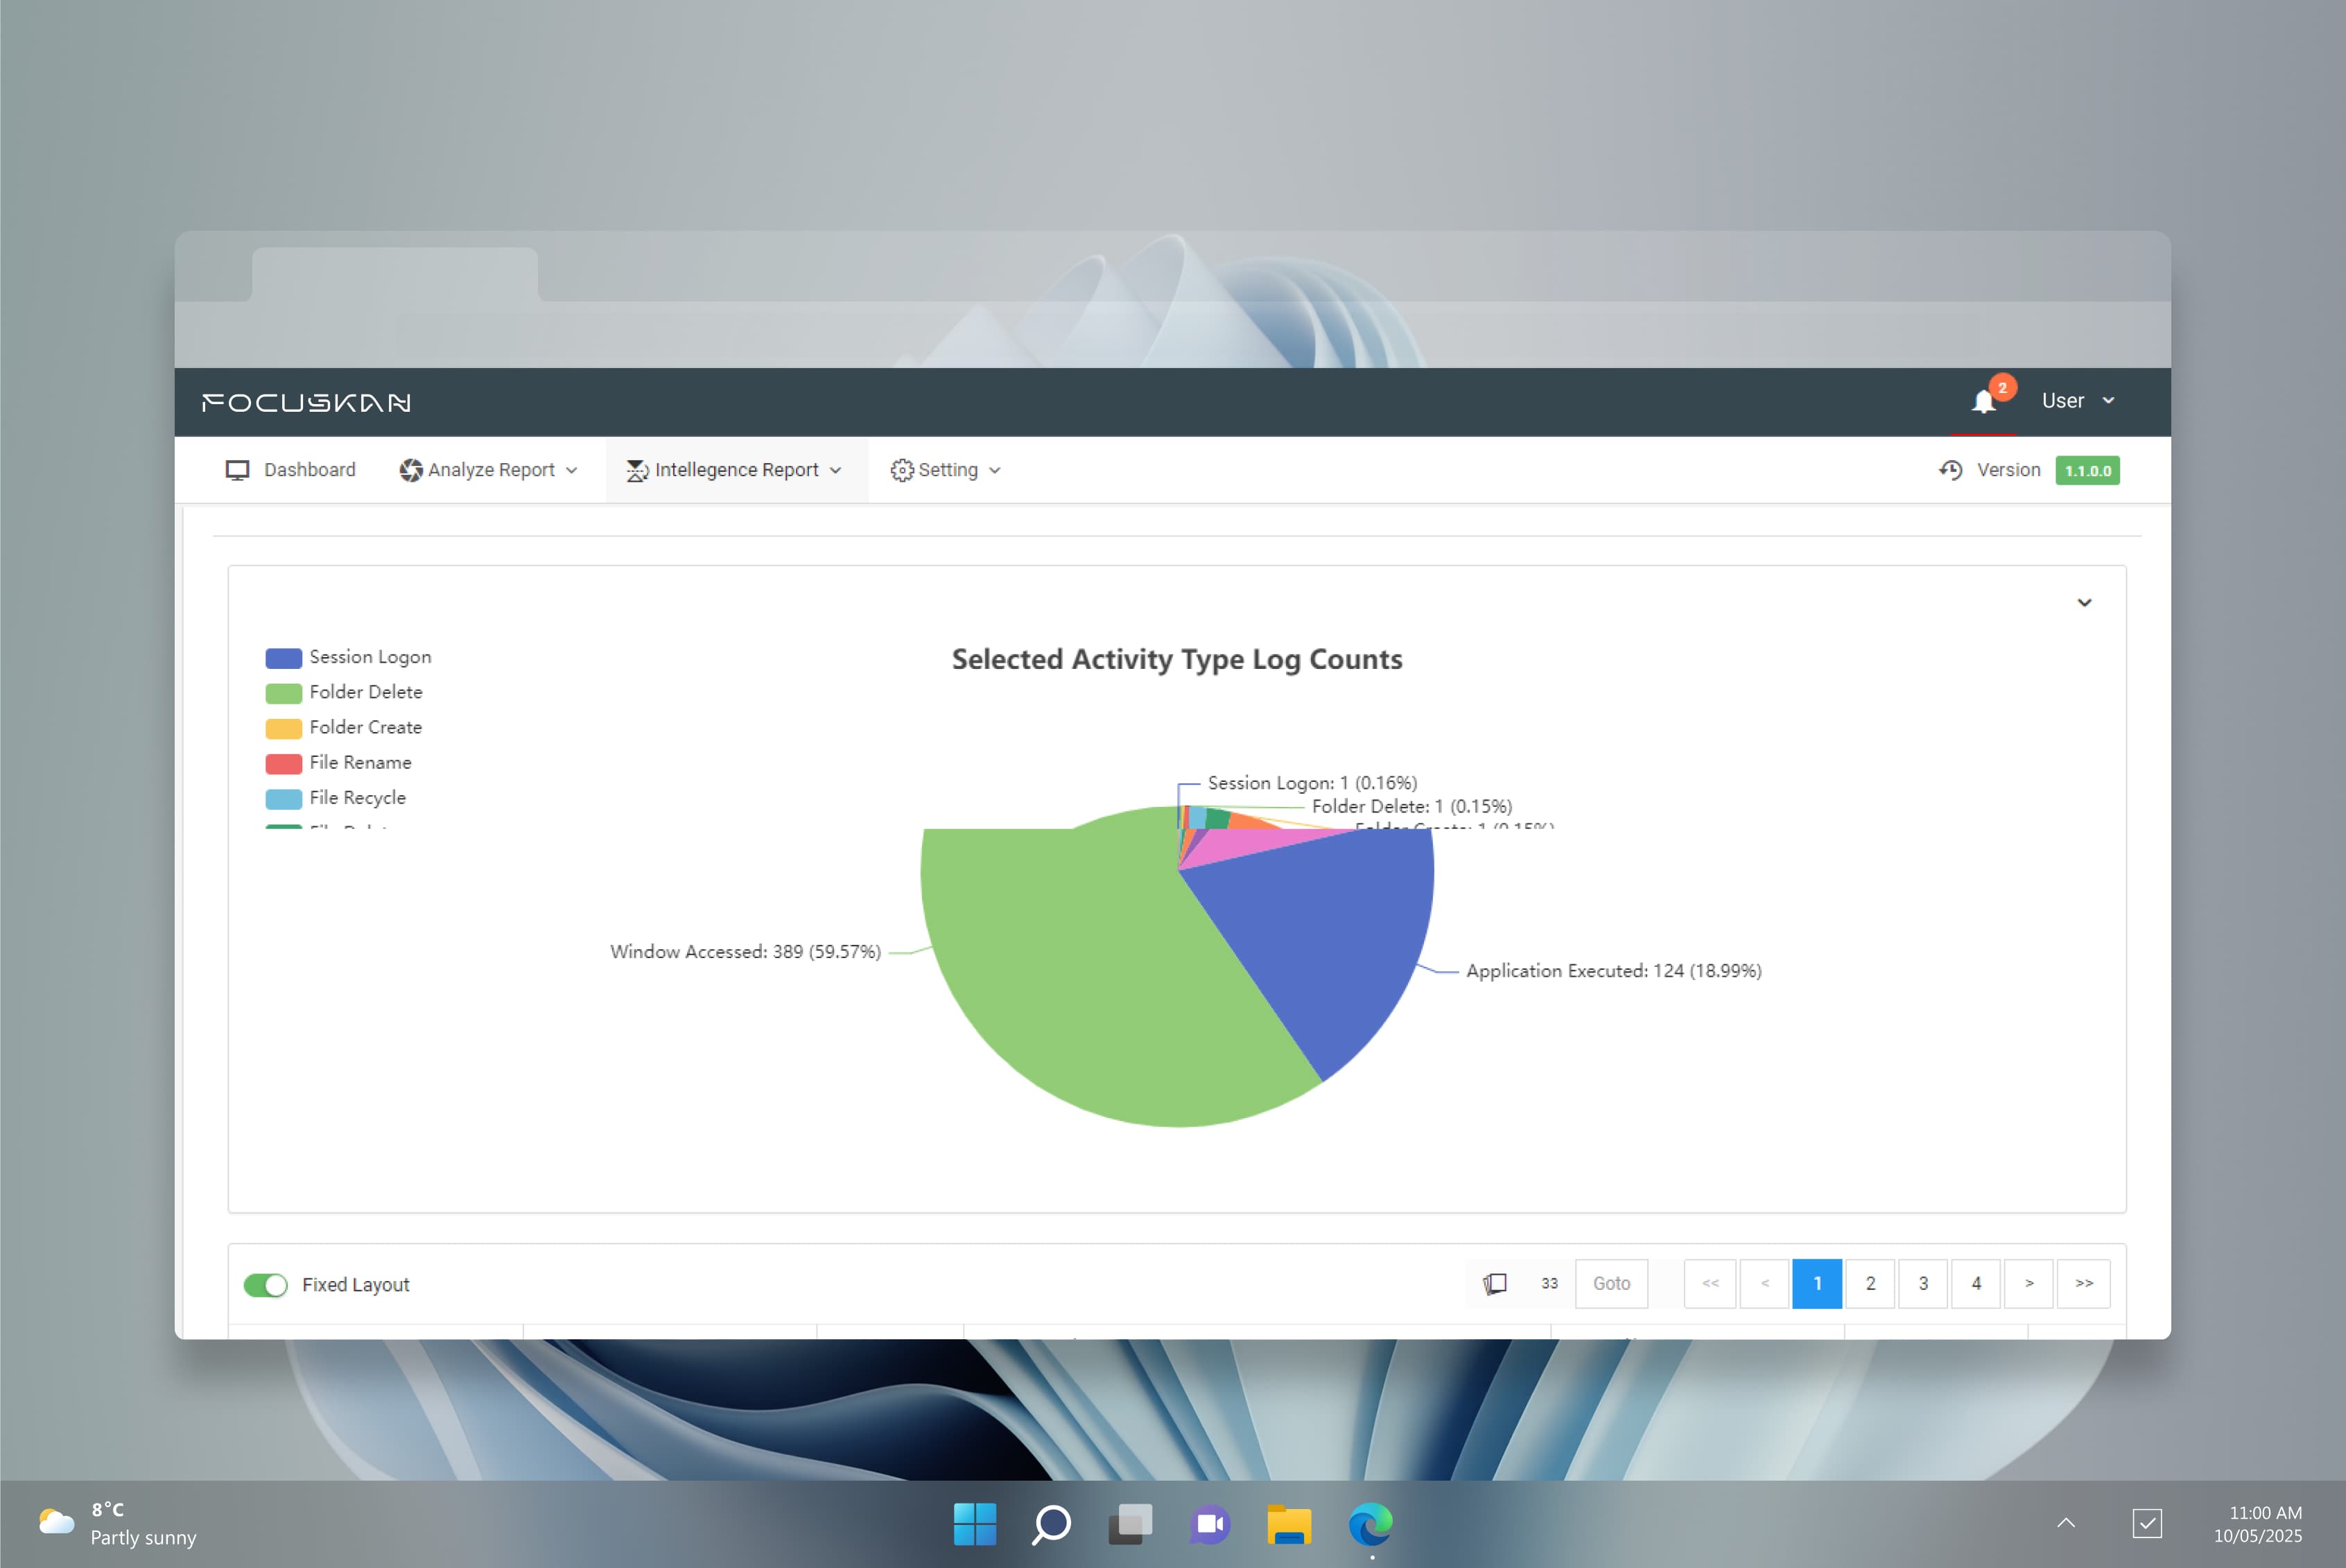The width and height of the screenshot is (2346, 1568).
Task: Jump to the first page
Action: pos(1710,1283)
